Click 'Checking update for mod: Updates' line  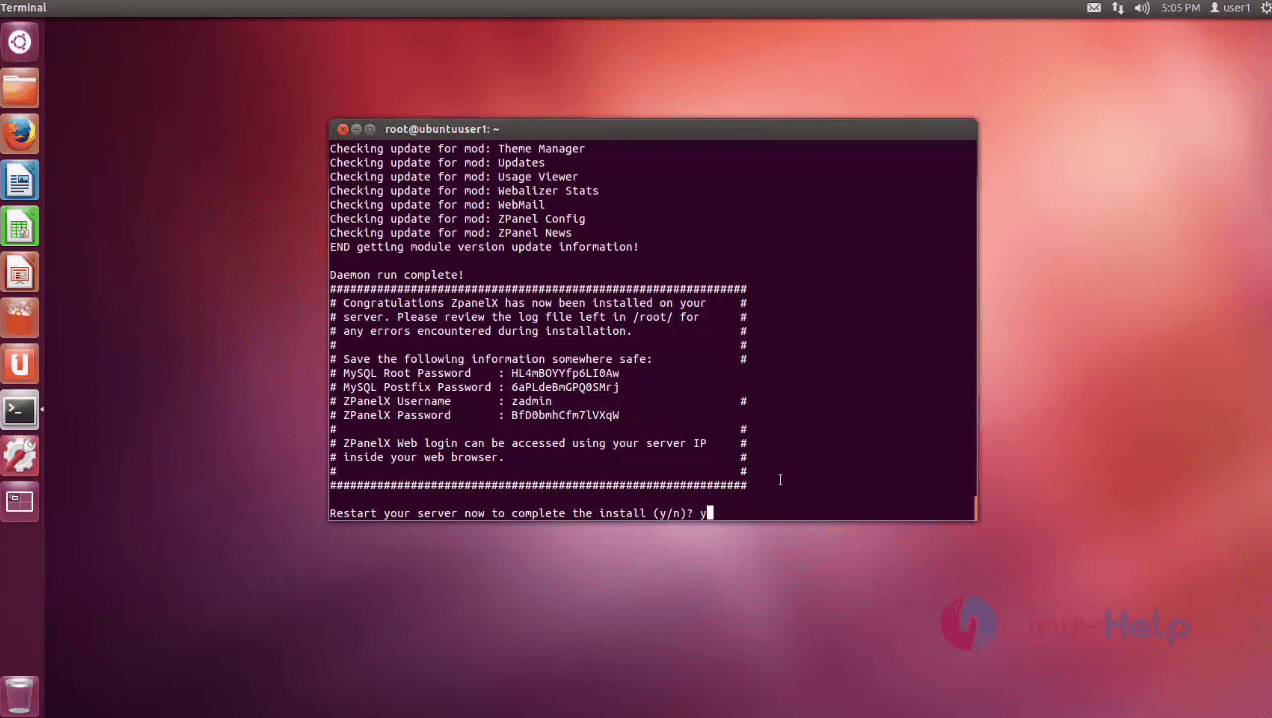tap(437, 163)
